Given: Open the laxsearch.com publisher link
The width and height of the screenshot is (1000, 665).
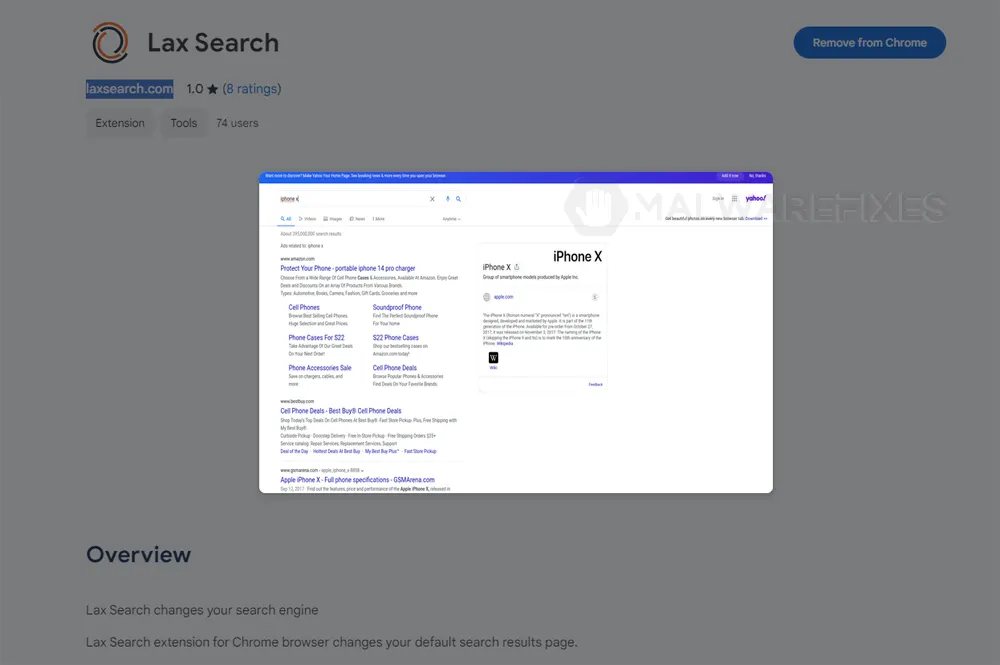Looking at the screenshot, I should point(129,89).
